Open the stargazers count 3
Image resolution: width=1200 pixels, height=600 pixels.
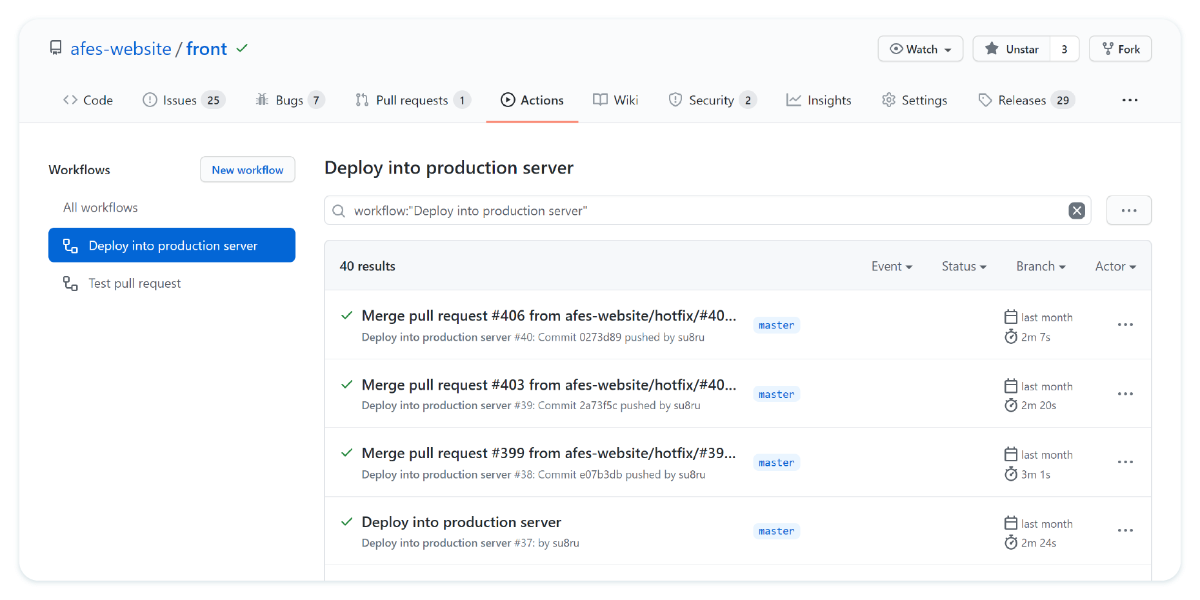(x=1064, y=49)
